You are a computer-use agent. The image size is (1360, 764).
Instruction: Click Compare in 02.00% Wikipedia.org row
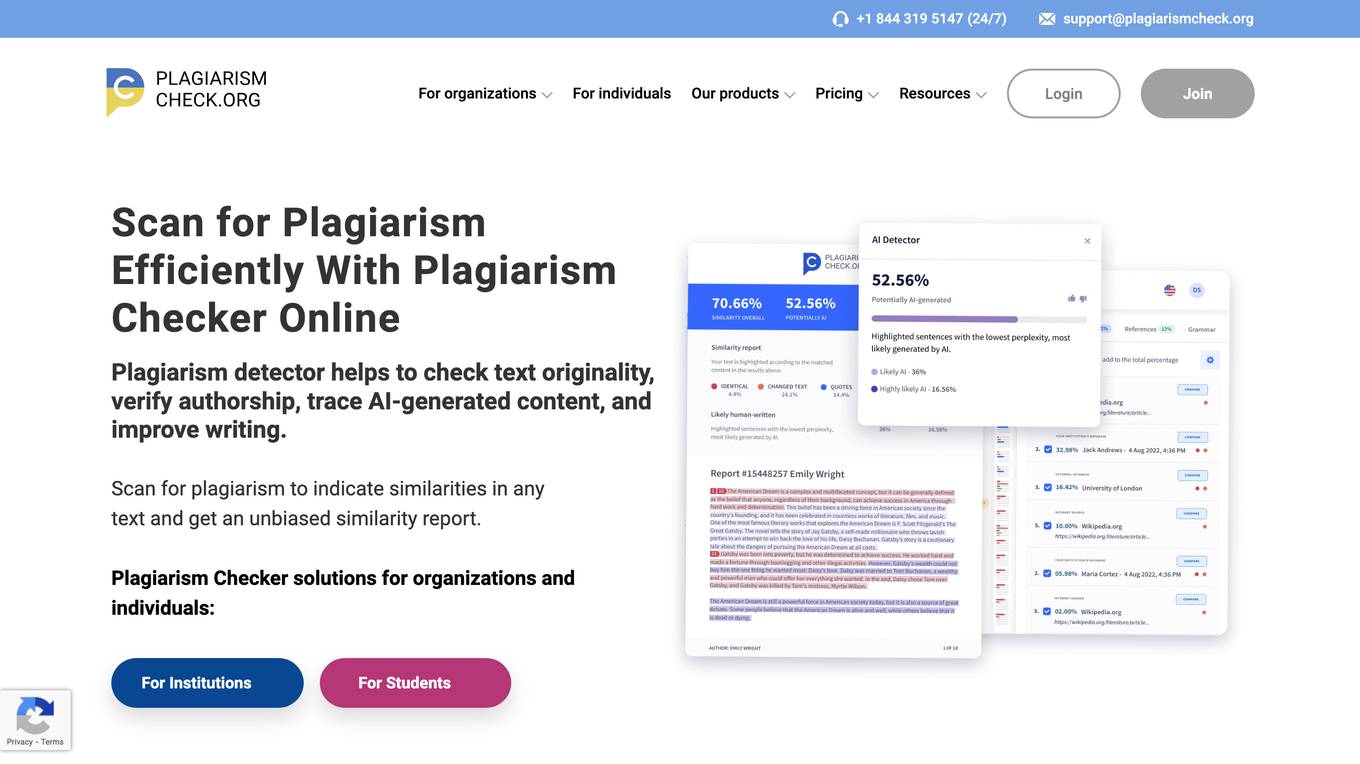(x=1191, y=599)
